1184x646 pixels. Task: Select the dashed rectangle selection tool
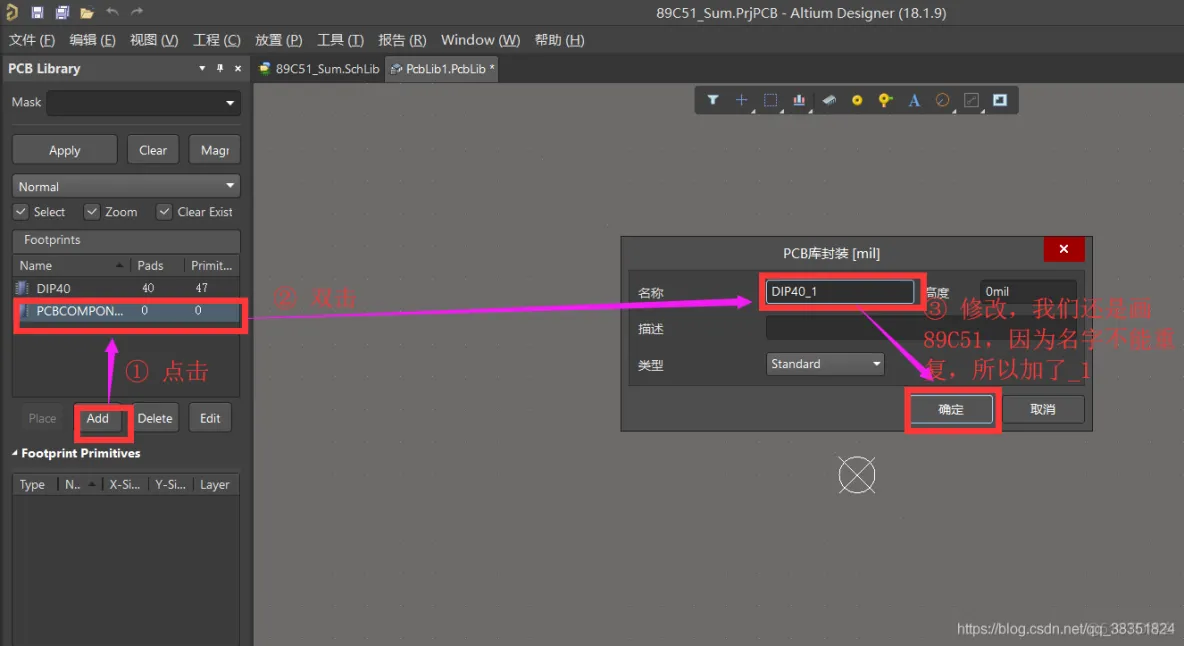(770, 100)
